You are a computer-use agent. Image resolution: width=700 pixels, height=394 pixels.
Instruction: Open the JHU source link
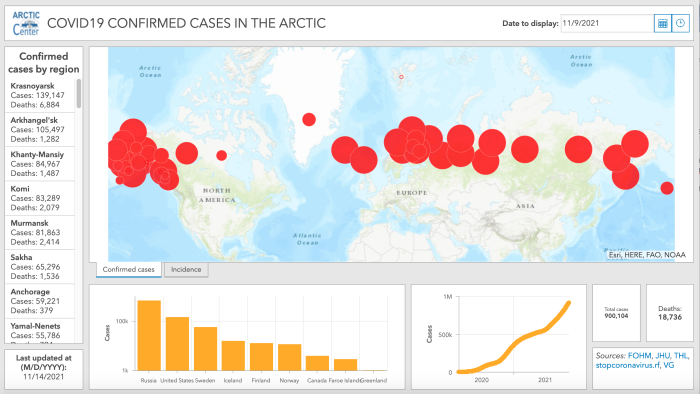pyautogui.click(x=662, y=356)
